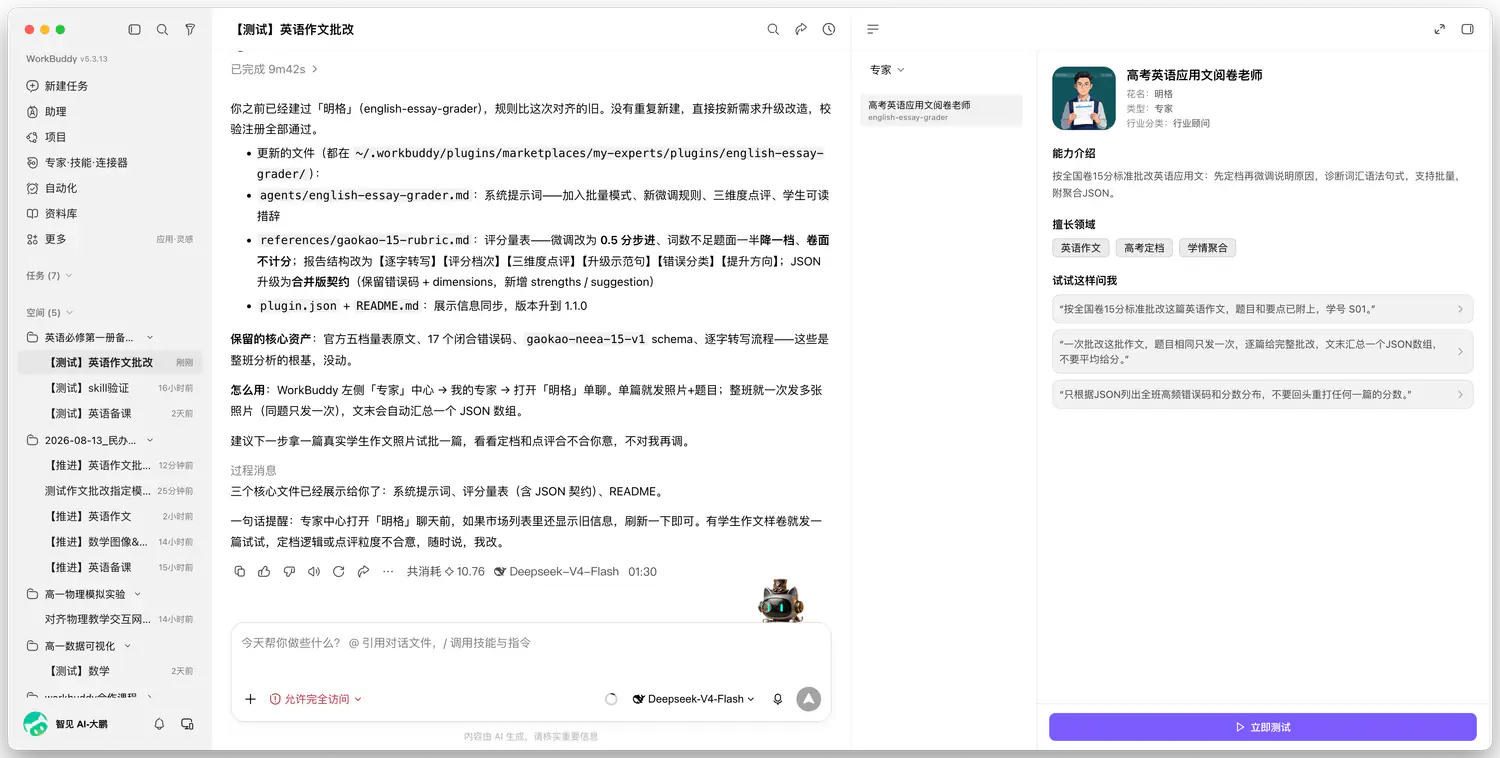Screen dimensions: 1500x758
Task: Try the prompt mentioning 学号 S01
Action: (1262, 309)
